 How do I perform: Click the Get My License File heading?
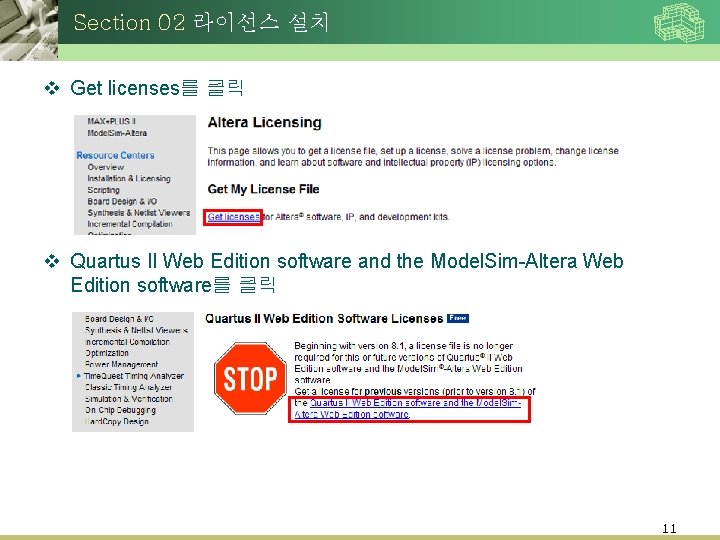point(263,189)
